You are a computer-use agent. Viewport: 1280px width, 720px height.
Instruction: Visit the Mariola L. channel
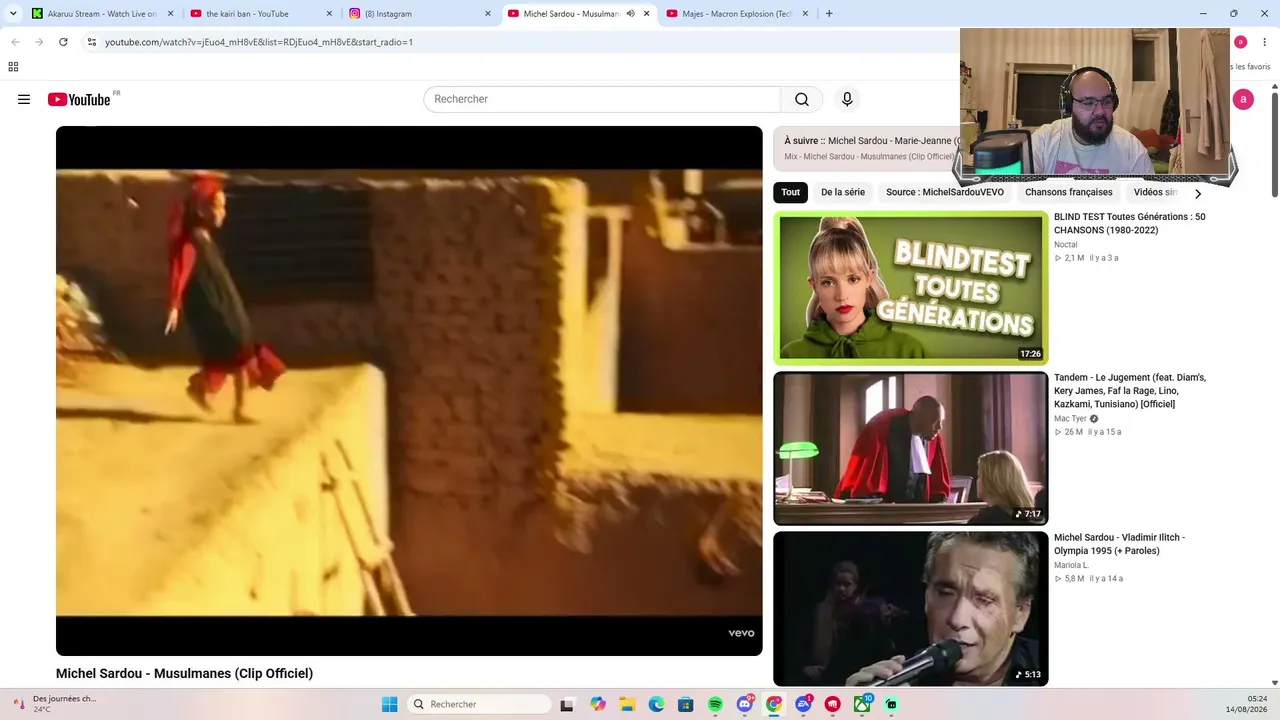click(1071, 565)
